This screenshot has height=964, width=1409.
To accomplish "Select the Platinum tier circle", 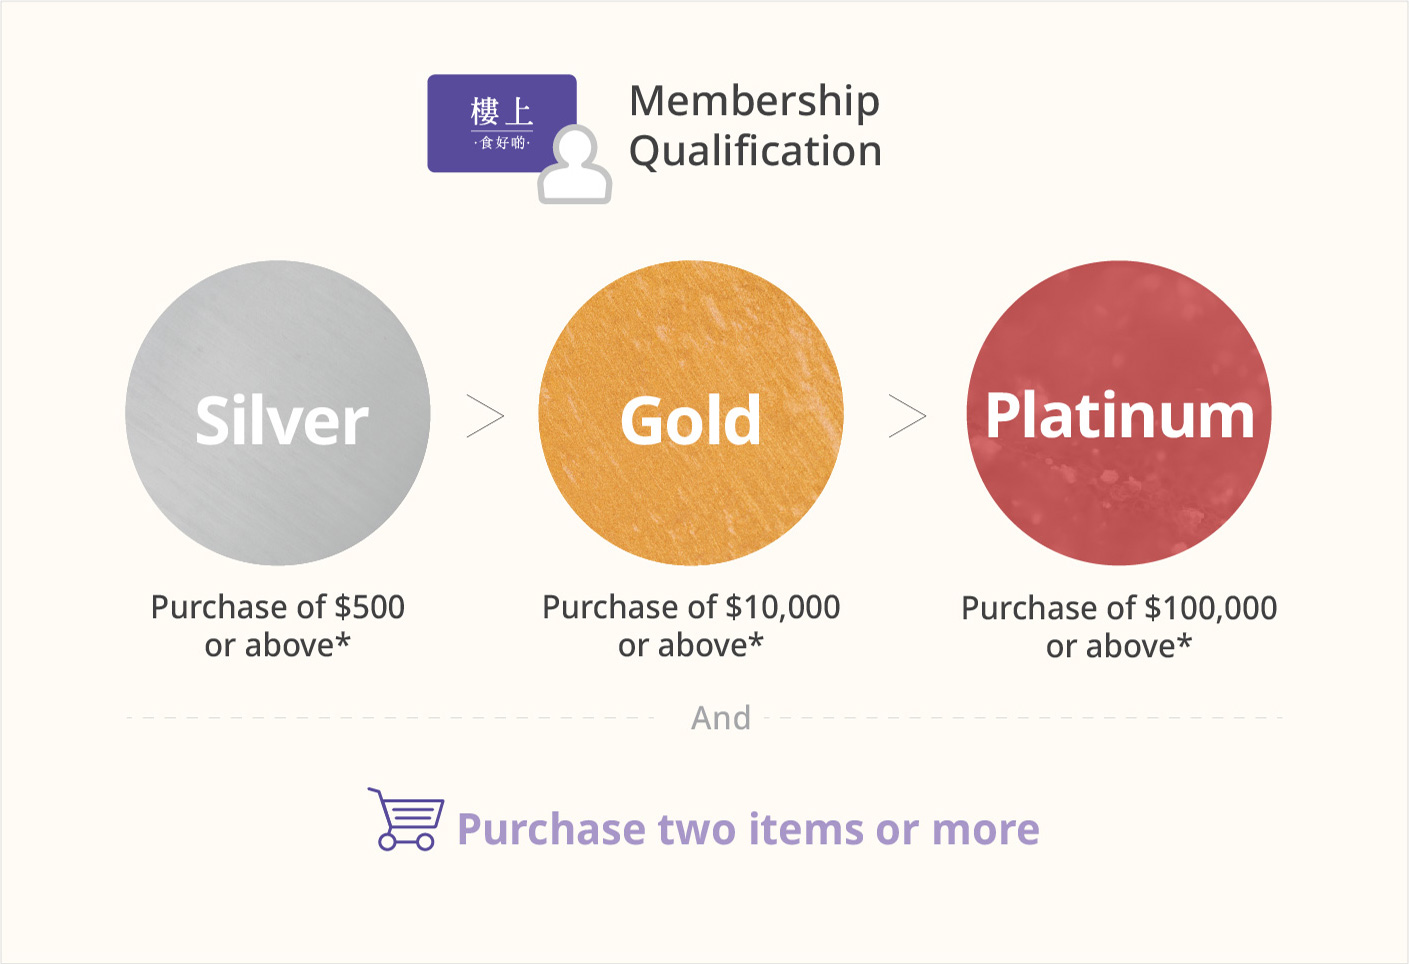I will point(1119,413).
